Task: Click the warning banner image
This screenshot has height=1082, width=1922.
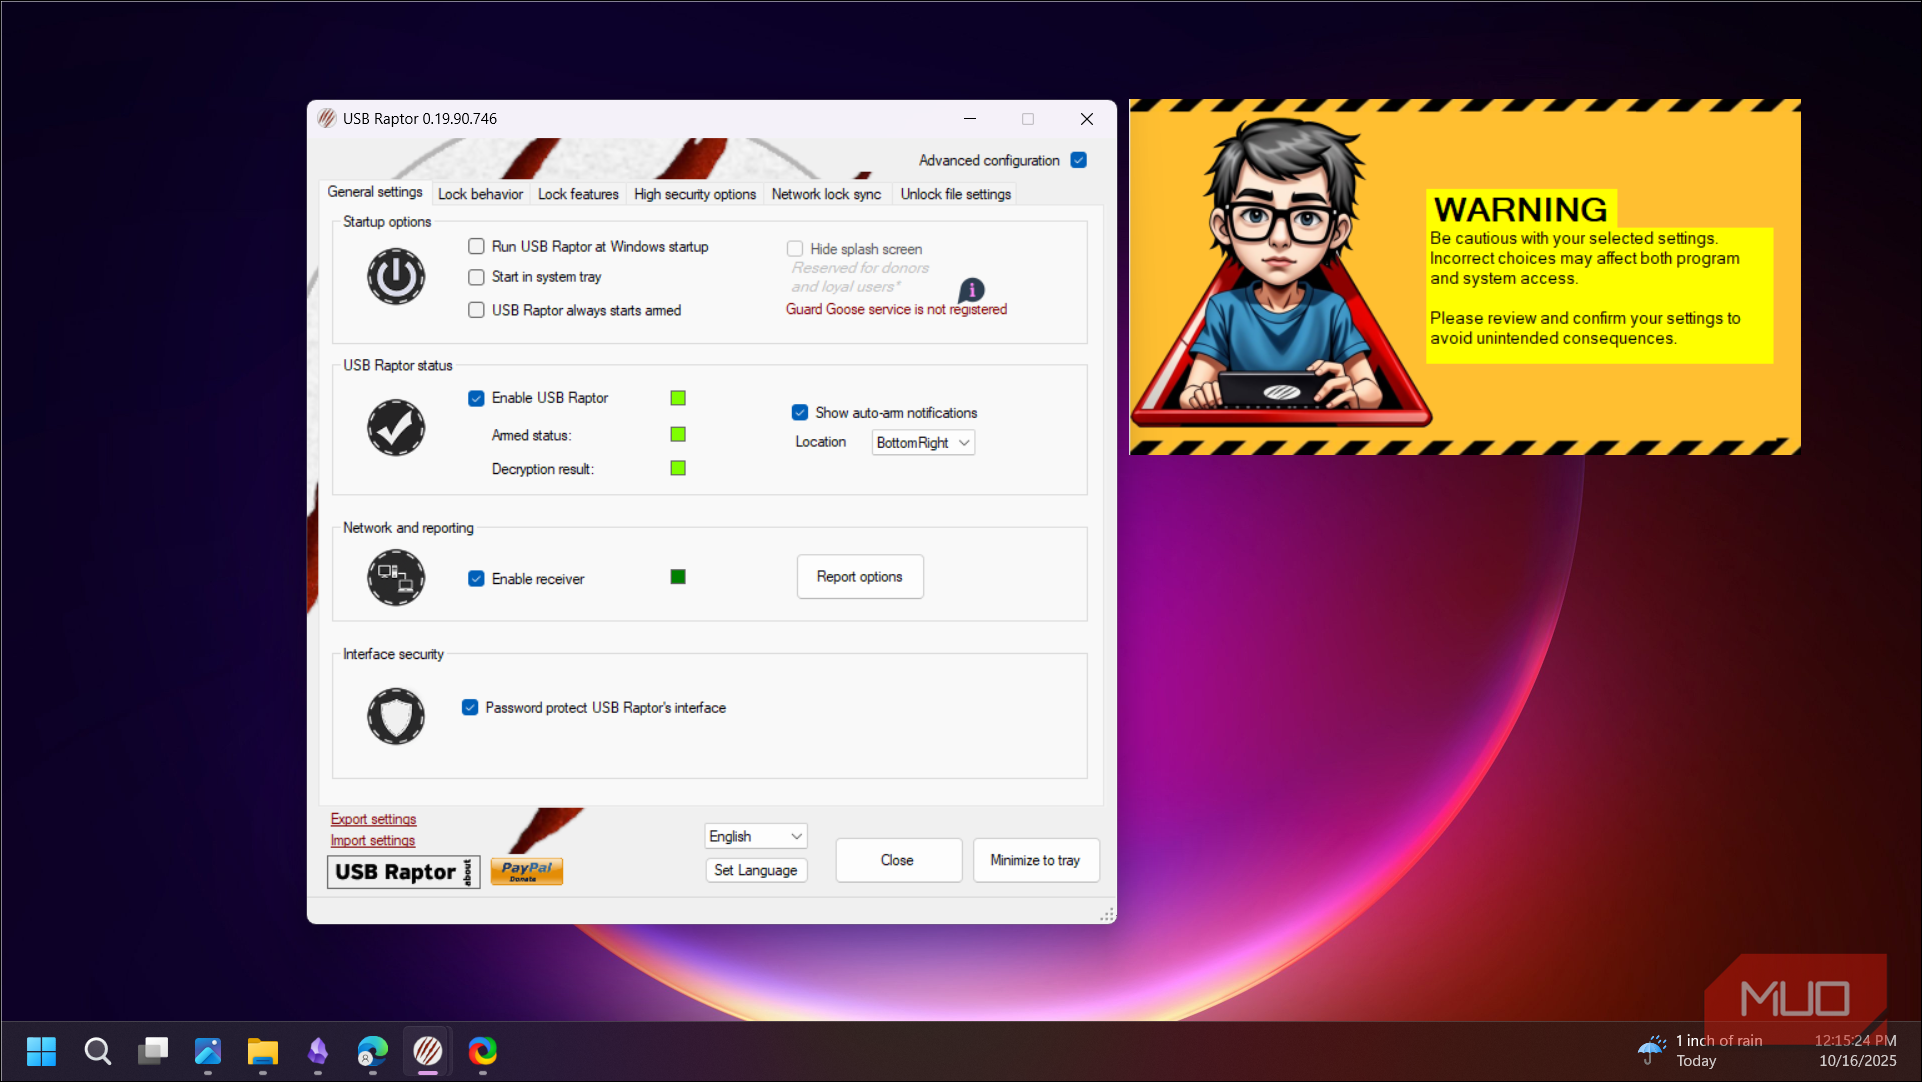Action: pyautogui.click(x=1465, y=277)
